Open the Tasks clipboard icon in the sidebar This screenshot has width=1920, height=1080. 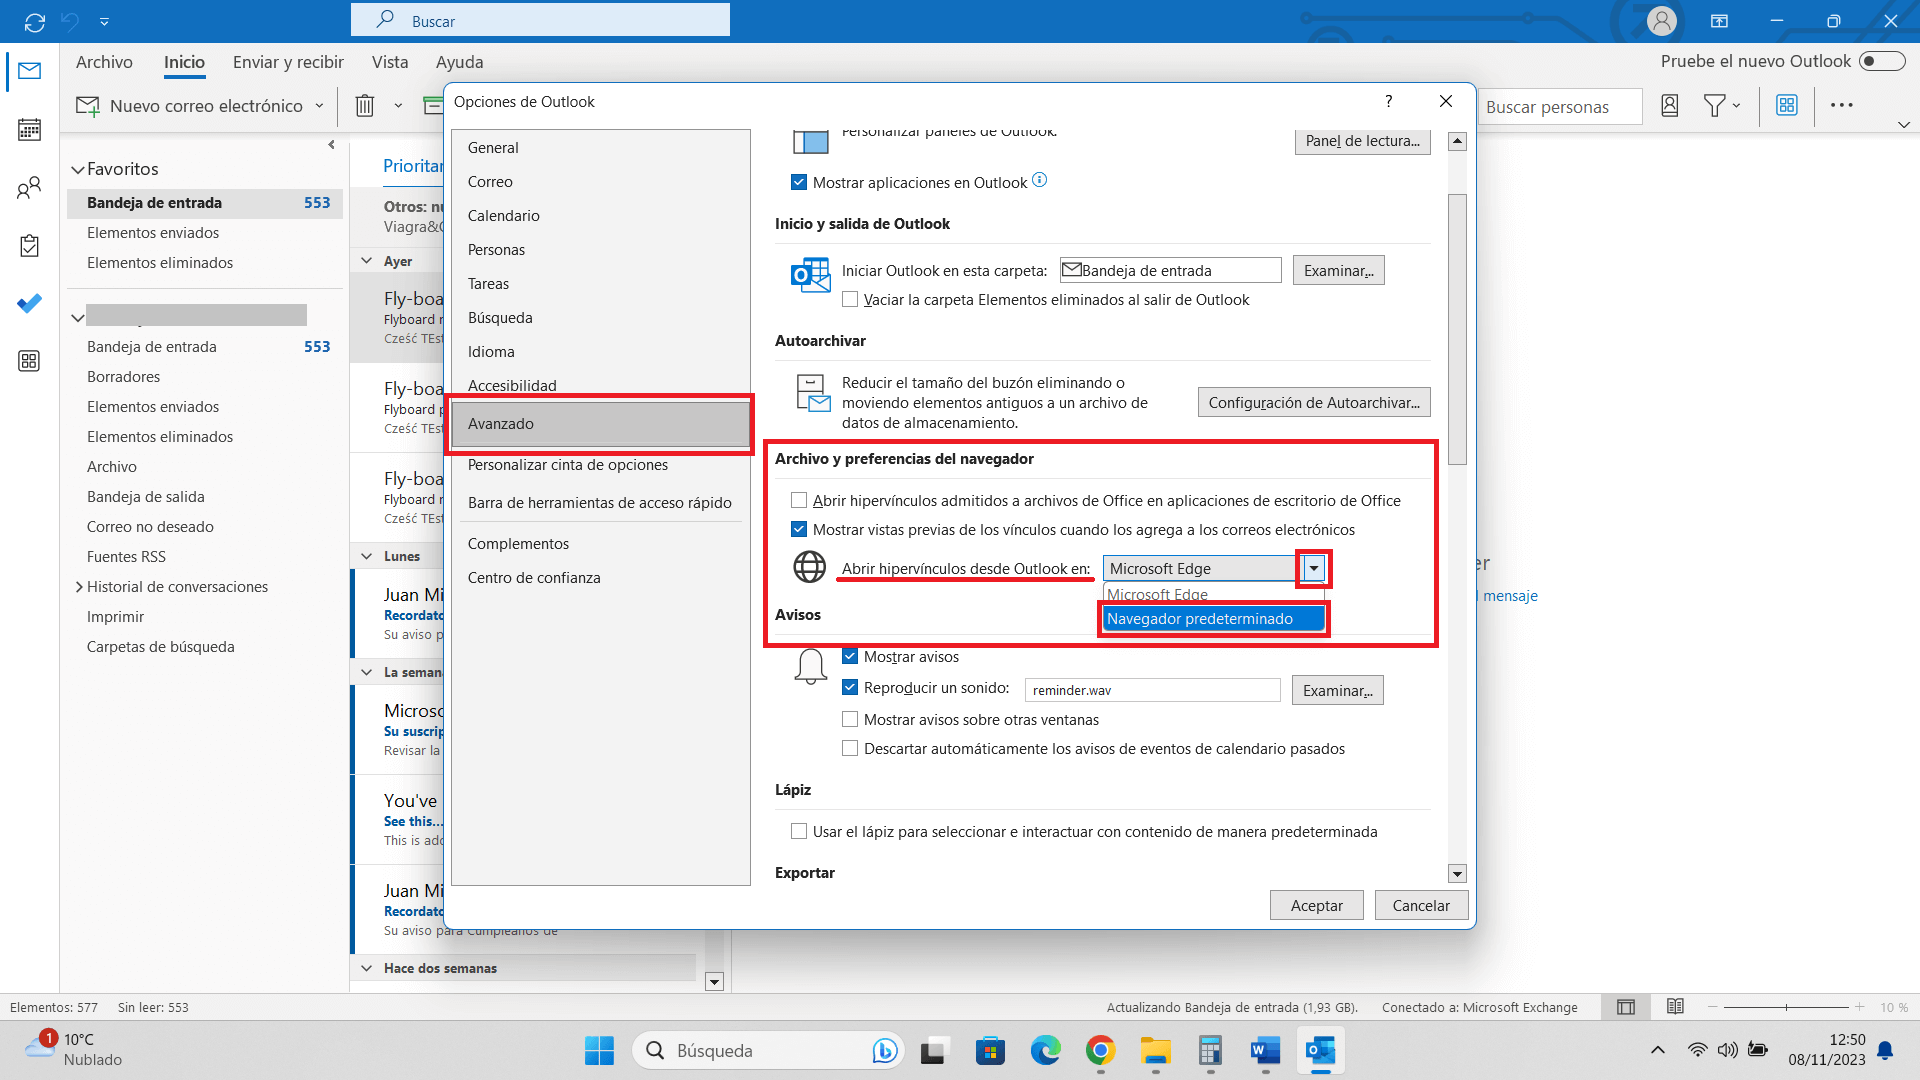[29, 245]
